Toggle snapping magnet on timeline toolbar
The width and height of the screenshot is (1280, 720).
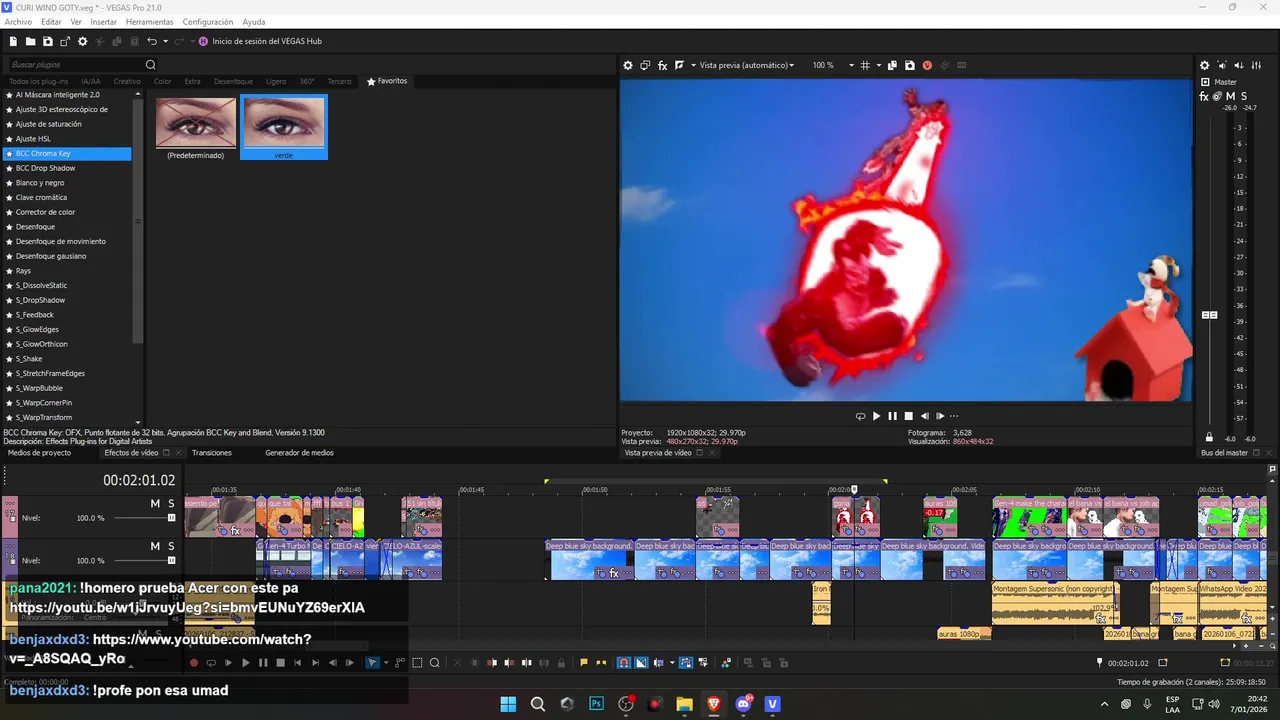623,662
